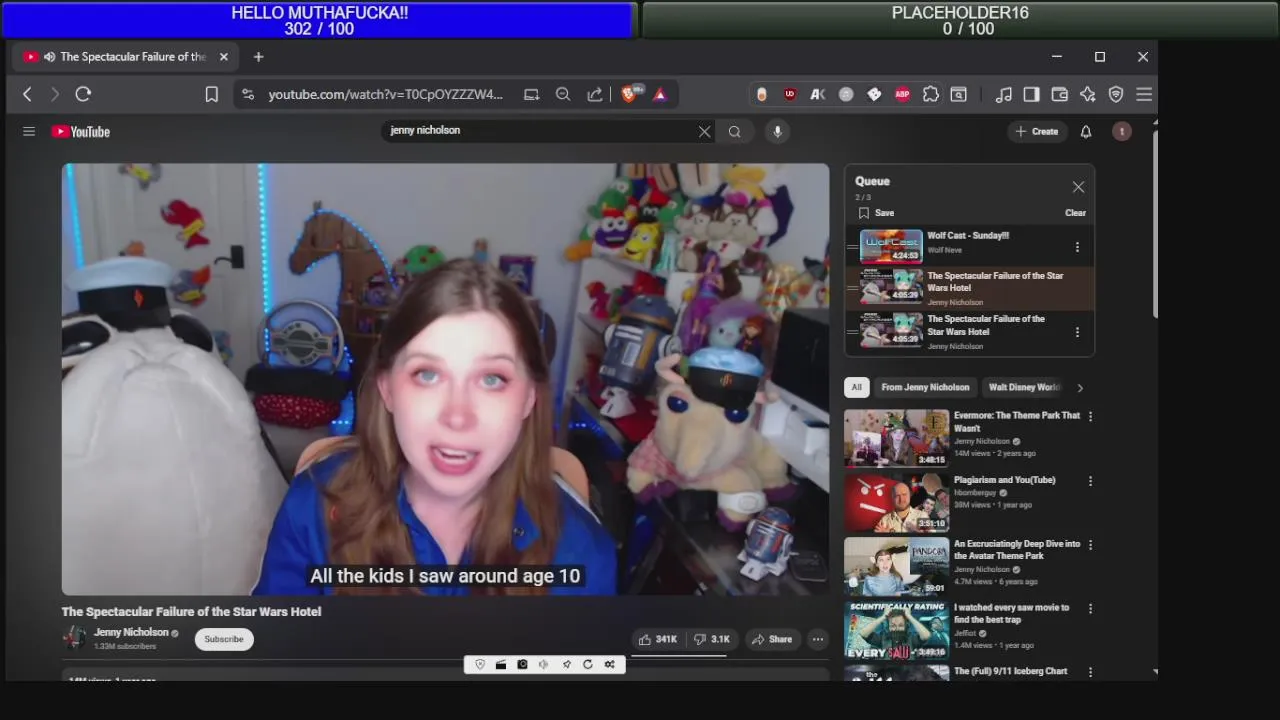Open the YouTube guide hamburger menu
Viewport: 1280px width, 720px height.
pyautogui.click(x=29, y=131)
